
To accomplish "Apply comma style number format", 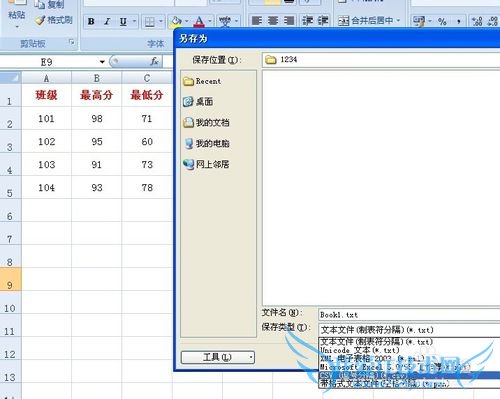I will (x=459, y=22).
